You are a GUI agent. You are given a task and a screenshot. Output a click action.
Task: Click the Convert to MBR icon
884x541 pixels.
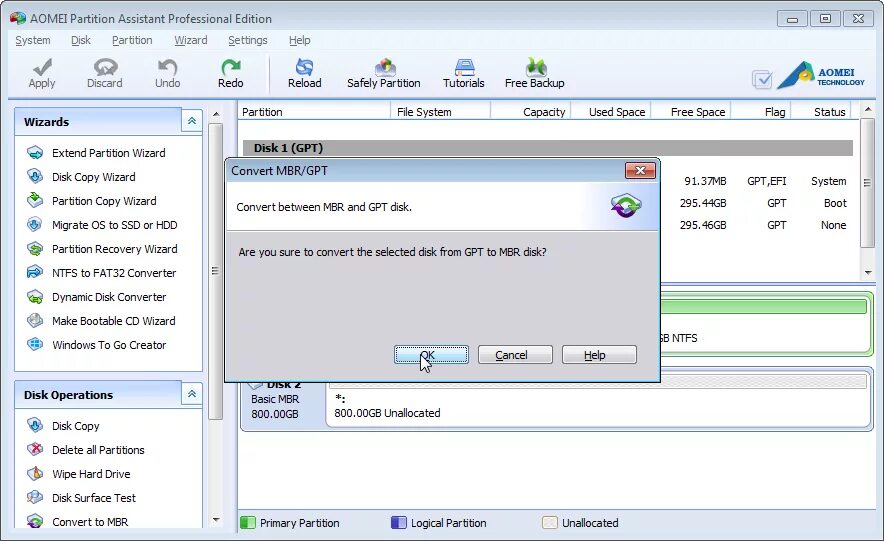[35, 521]
